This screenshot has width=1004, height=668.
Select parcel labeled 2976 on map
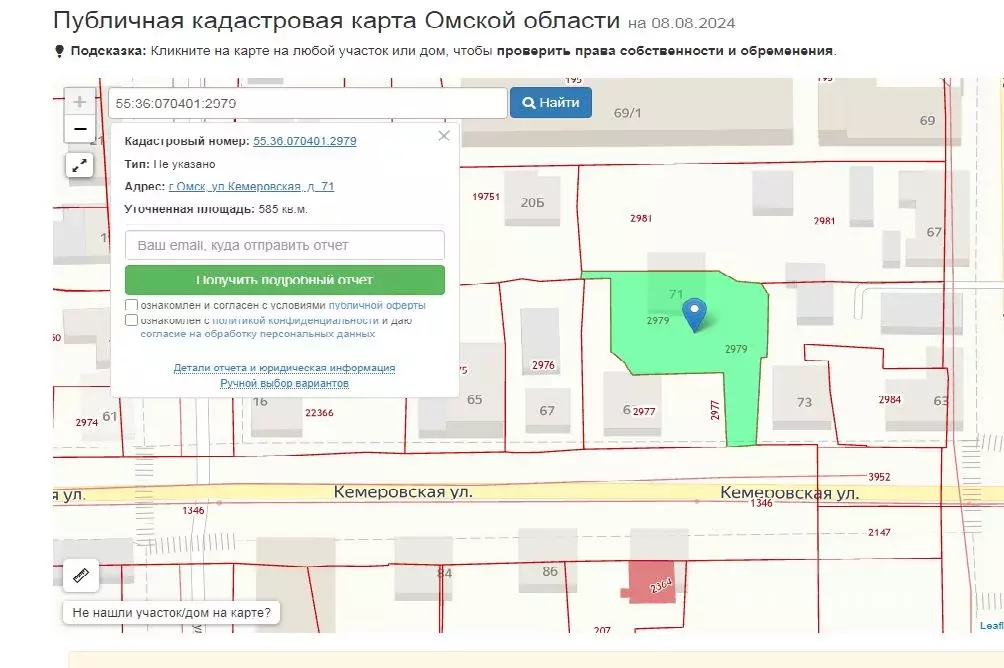[x=543, y=365]
